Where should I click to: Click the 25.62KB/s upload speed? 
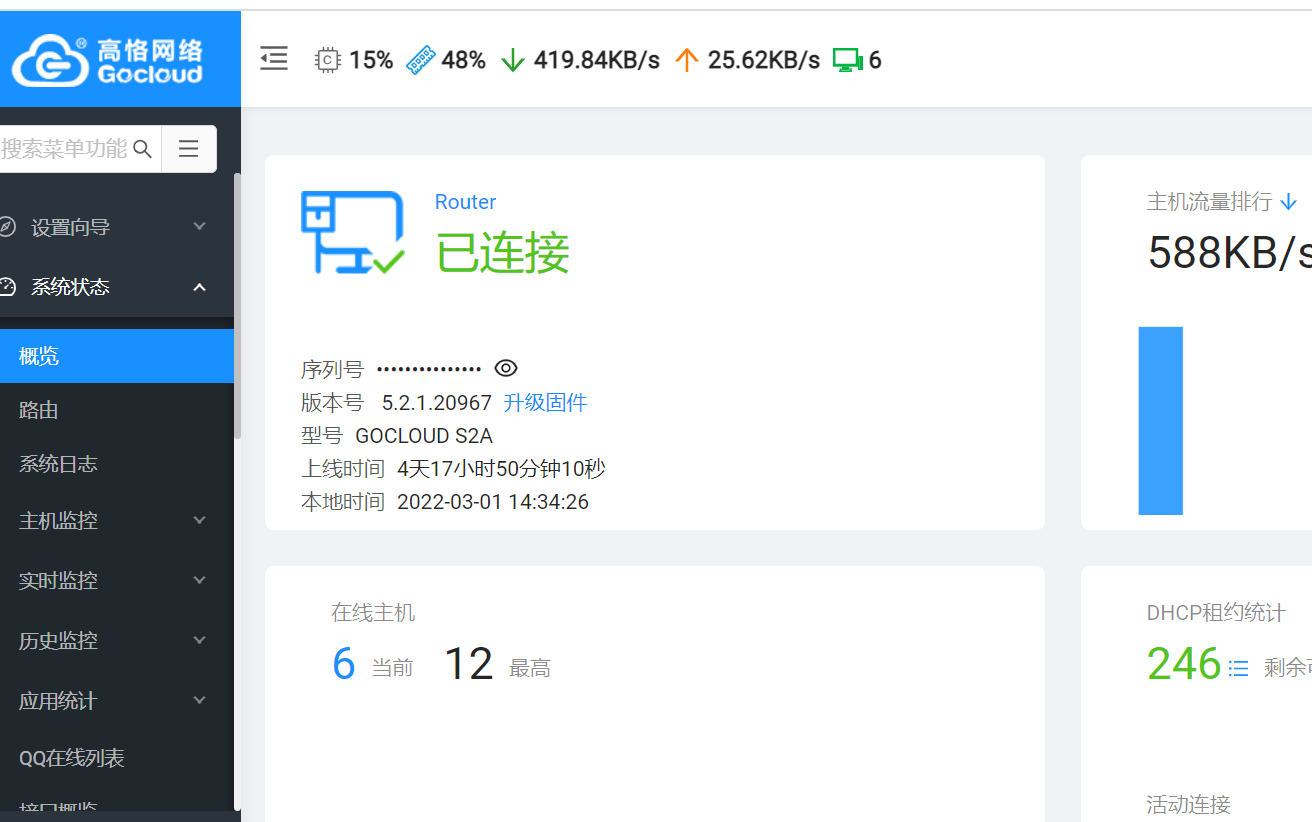click(764, 60)
